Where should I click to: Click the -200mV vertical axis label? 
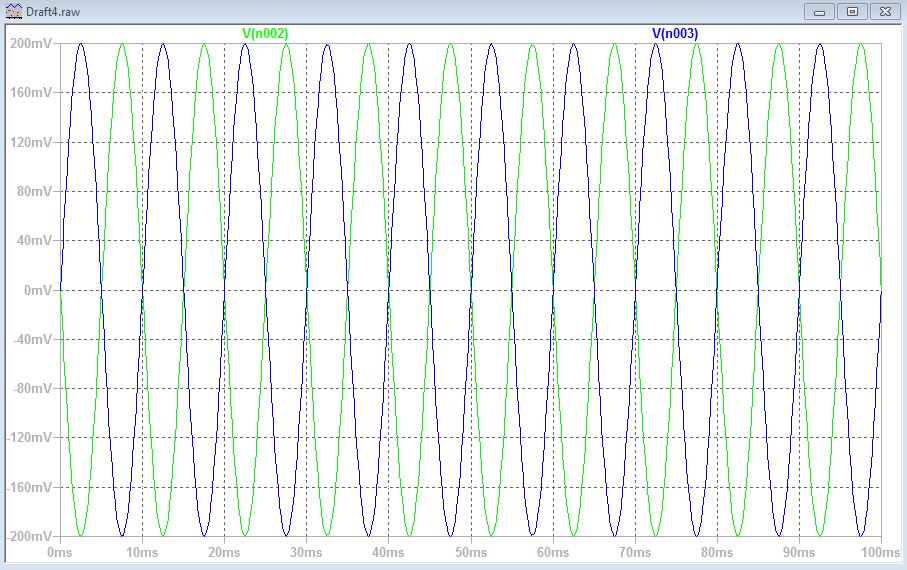click(x=30, y=536)
